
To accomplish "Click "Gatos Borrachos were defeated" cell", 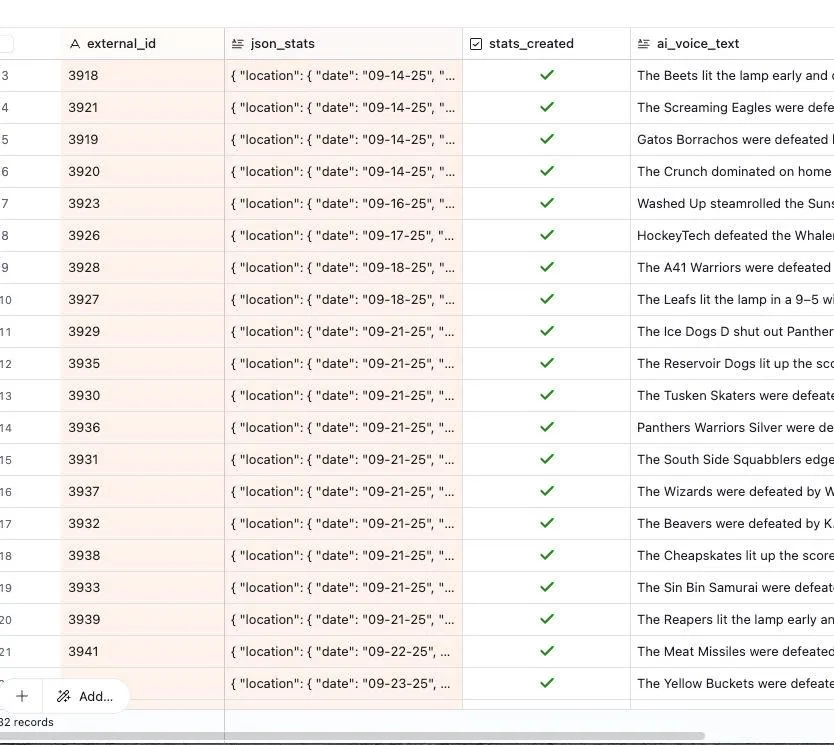I will 732,139.
